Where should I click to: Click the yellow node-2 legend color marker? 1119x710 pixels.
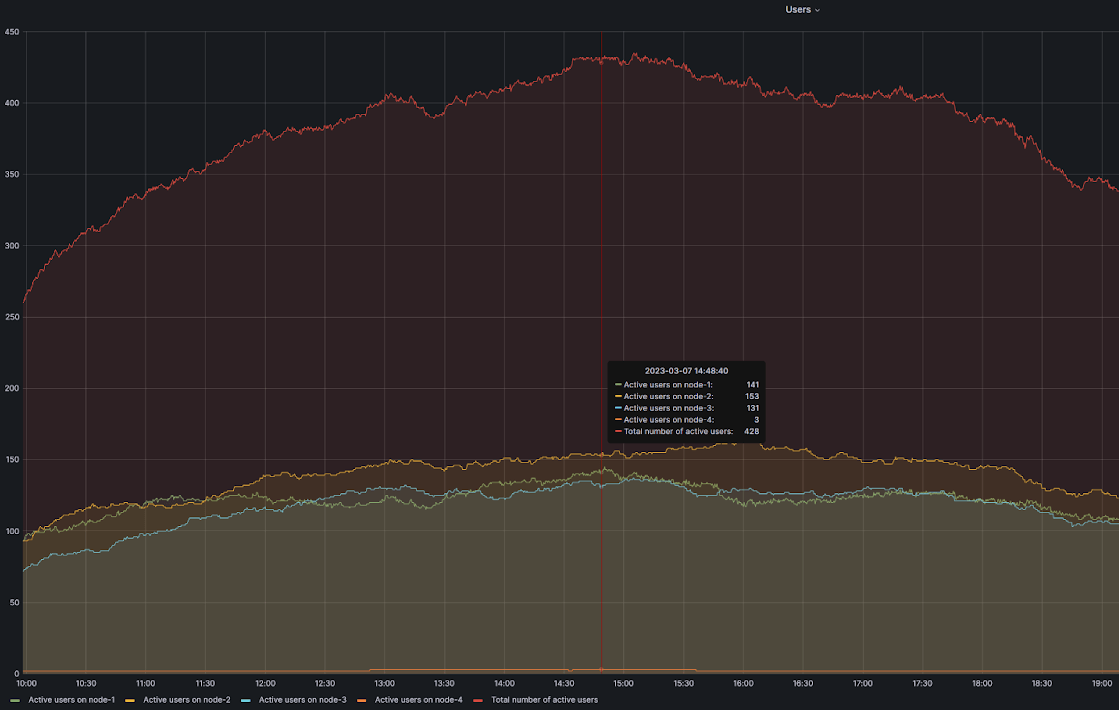pyautogui.click(x=132, y=700)
